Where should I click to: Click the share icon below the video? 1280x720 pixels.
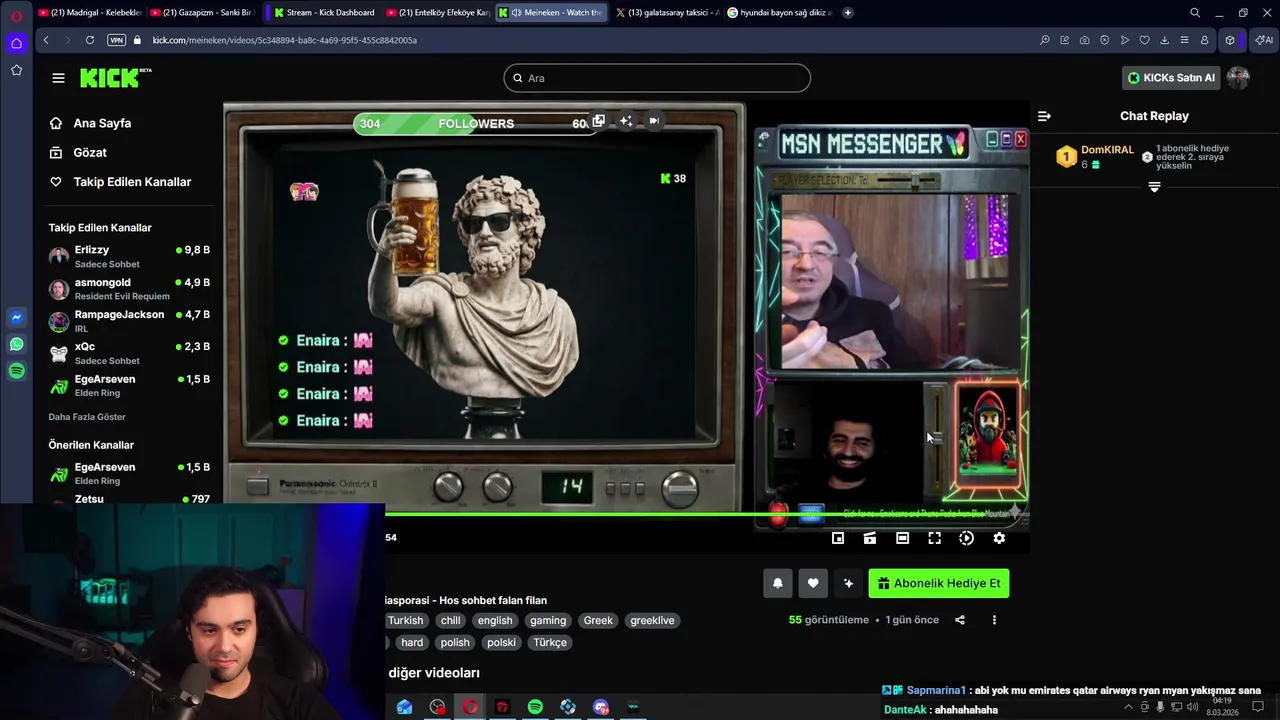pyautogui.click(x=960, y=620)
